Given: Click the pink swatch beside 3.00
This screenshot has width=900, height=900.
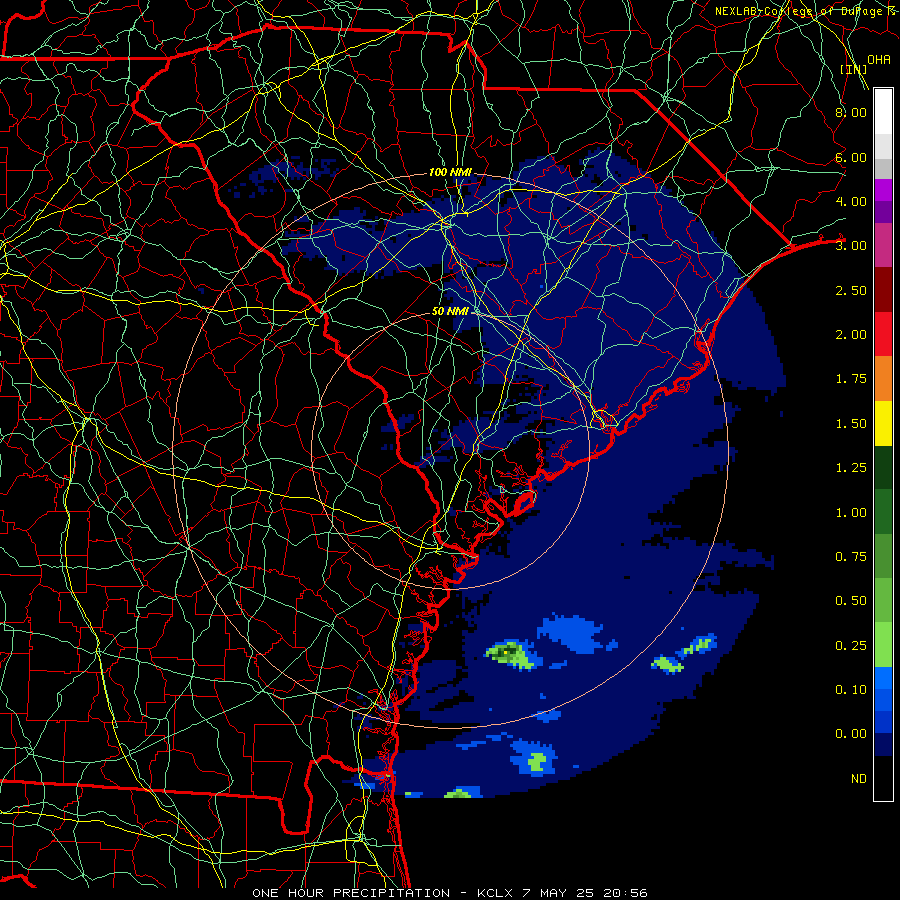Looking at the screenshot, I should [883, 245].
